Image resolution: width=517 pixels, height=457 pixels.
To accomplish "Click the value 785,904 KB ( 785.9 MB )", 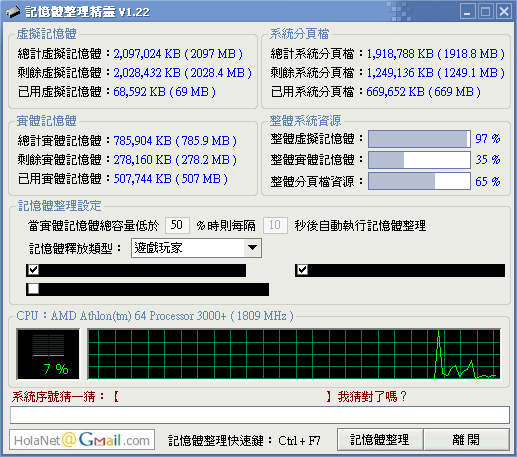I will 175,141.
